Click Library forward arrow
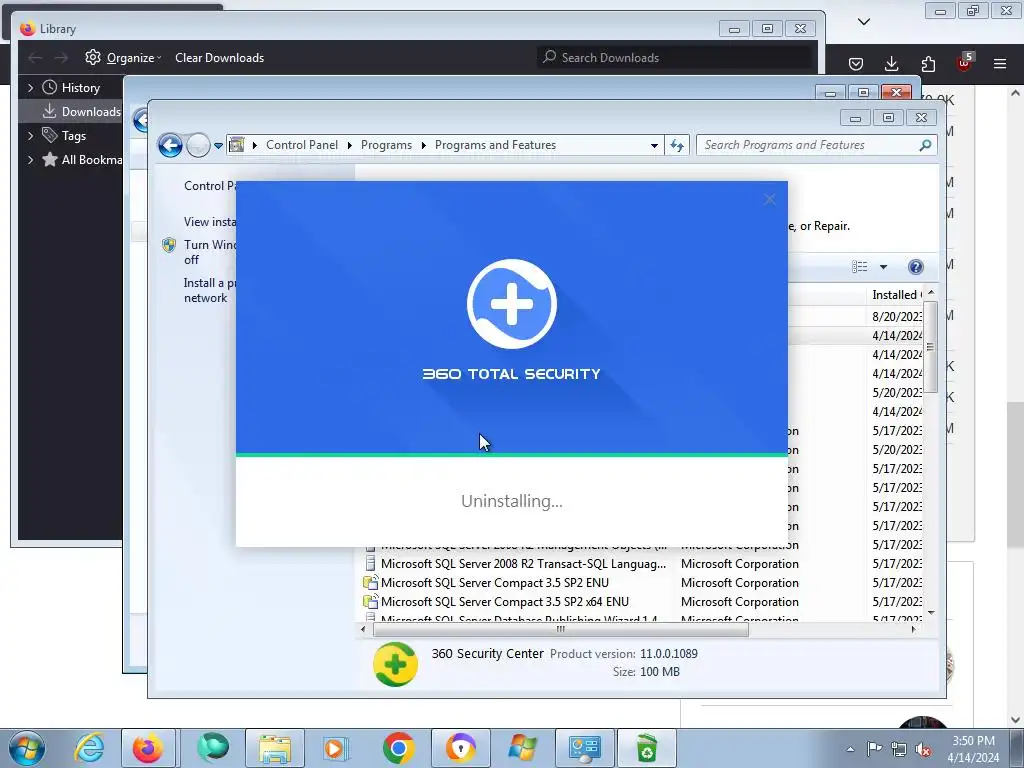The width and height of the screenshot is (1024, 768). pyautogui.click(x=61, y=57)
